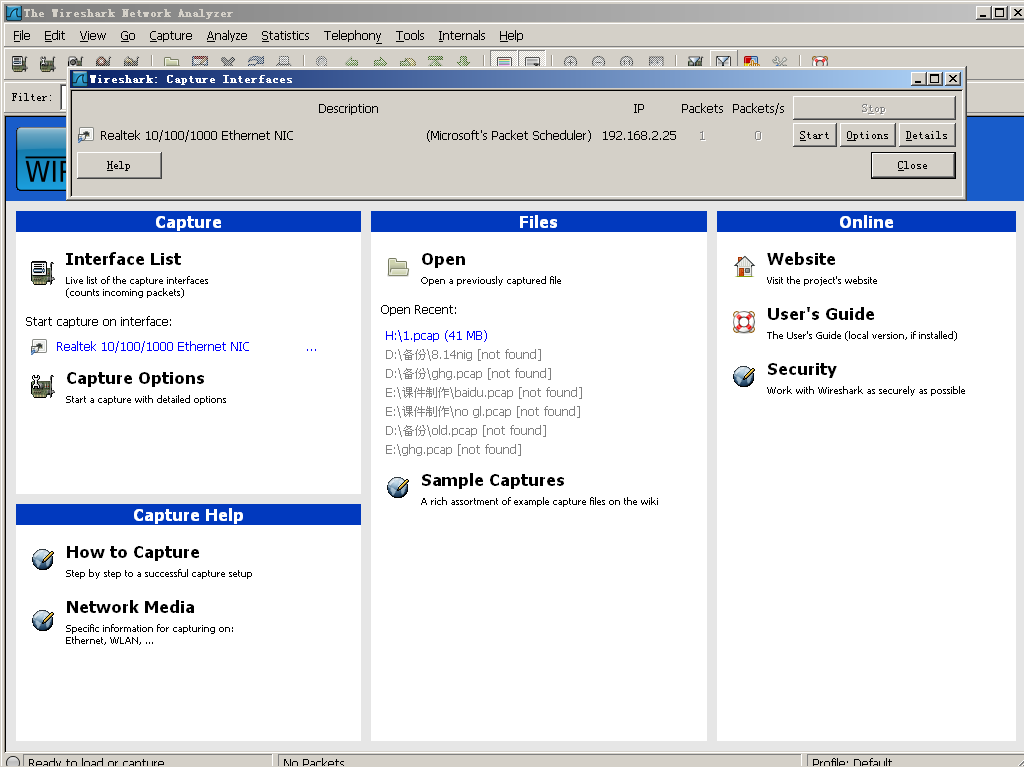Image resolution: width=1024 pixels, height=768 pixels.
Task: Open recent file H:\1.pcap (41 MB)
Action: (436, 336)
